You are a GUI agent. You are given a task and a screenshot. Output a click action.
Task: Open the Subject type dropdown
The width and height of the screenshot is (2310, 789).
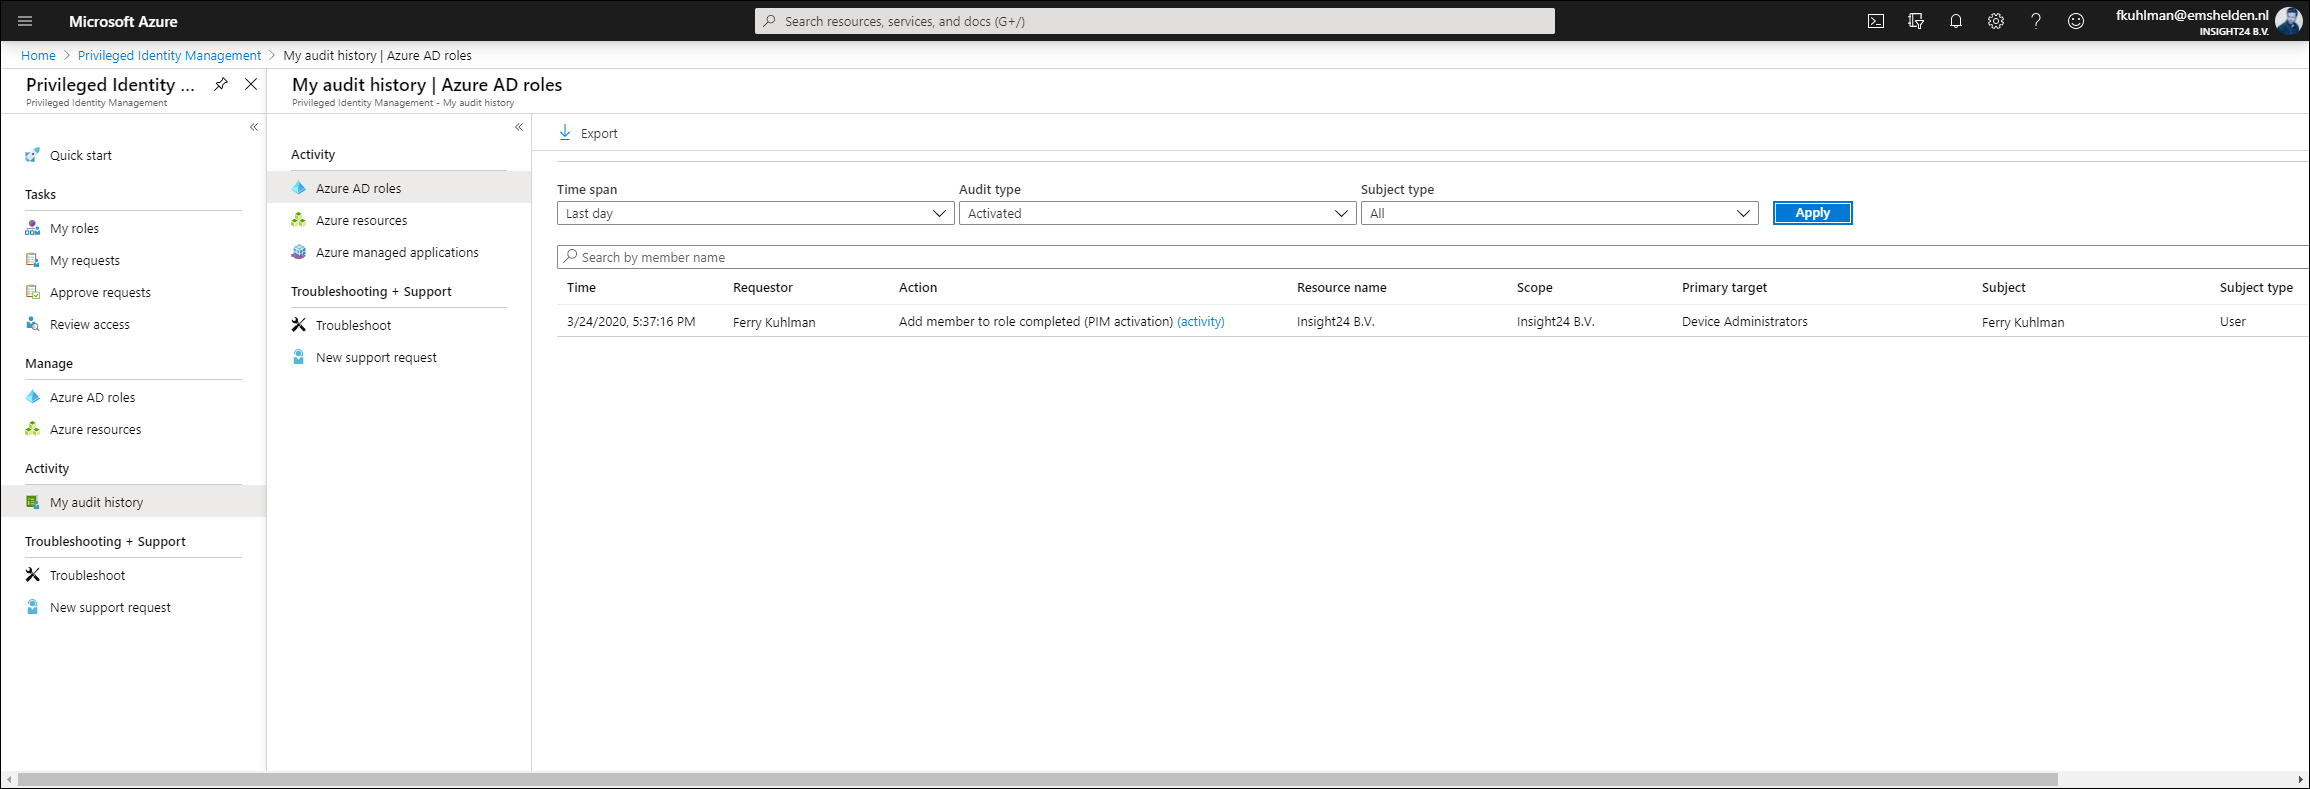(1559, 213)
